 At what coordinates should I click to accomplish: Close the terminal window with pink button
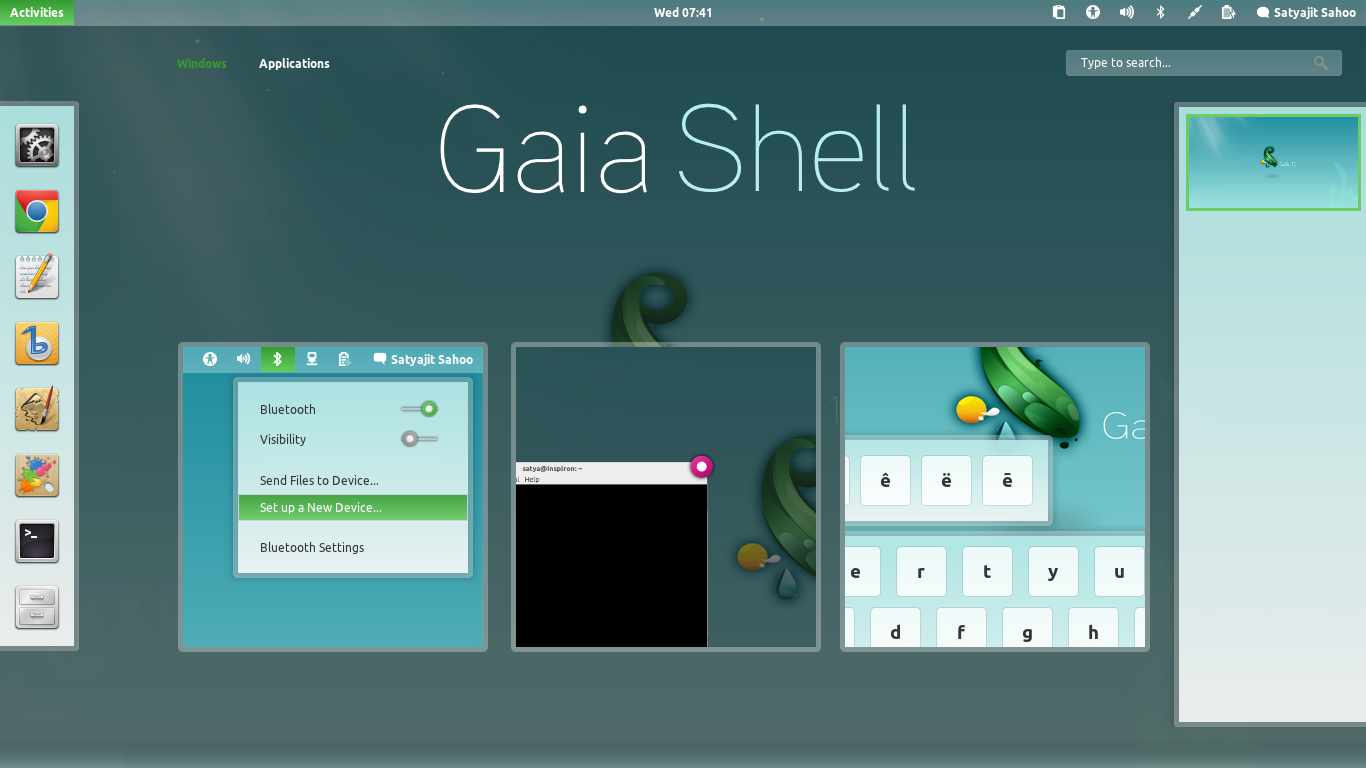702,466
